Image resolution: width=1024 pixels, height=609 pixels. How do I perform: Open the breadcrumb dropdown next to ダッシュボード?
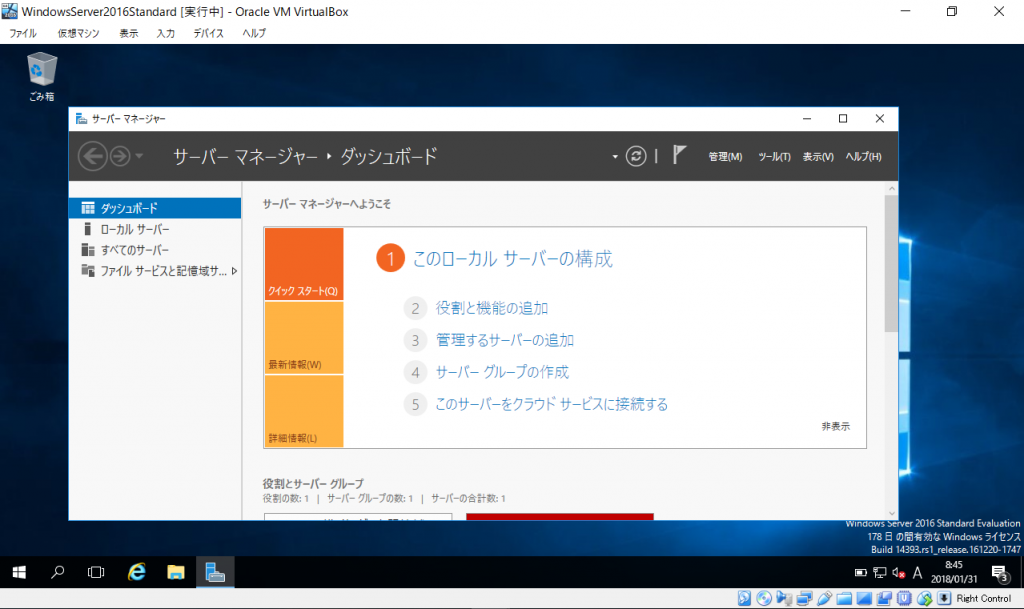[616, 156]
